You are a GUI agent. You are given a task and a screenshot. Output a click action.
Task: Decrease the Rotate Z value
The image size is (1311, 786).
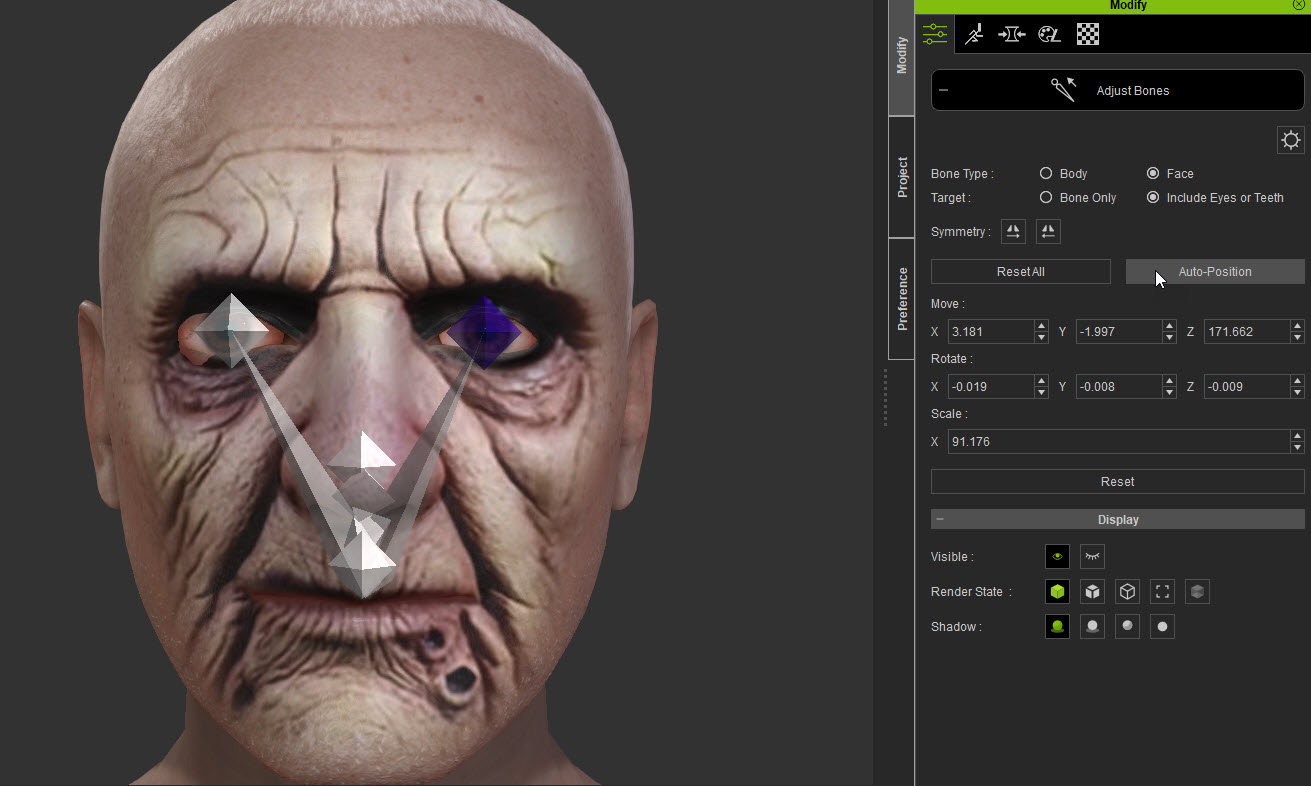pyautogui.click(x=1297, y=392)
